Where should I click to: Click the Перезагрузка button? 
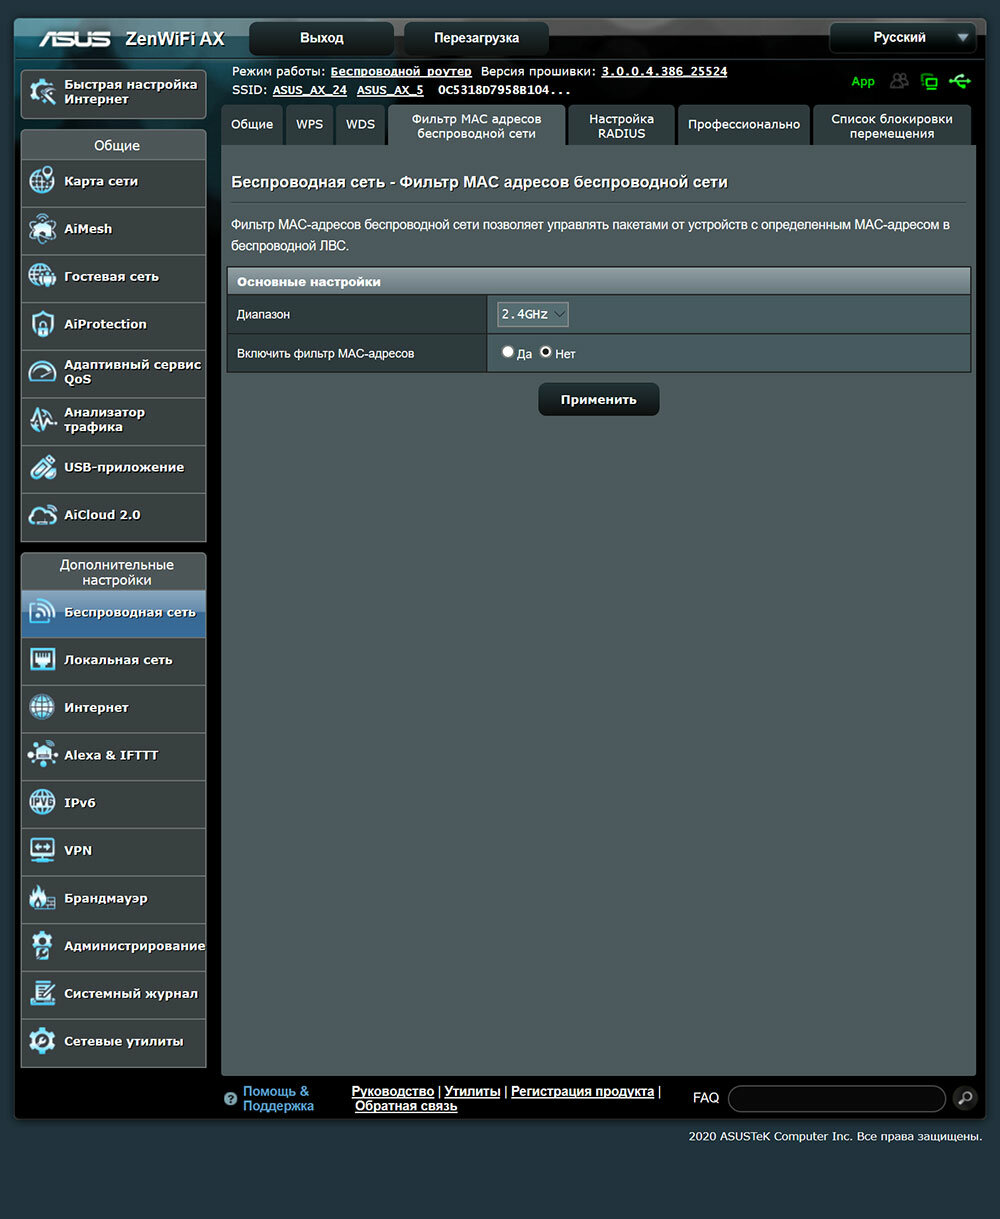click(476, 38)
